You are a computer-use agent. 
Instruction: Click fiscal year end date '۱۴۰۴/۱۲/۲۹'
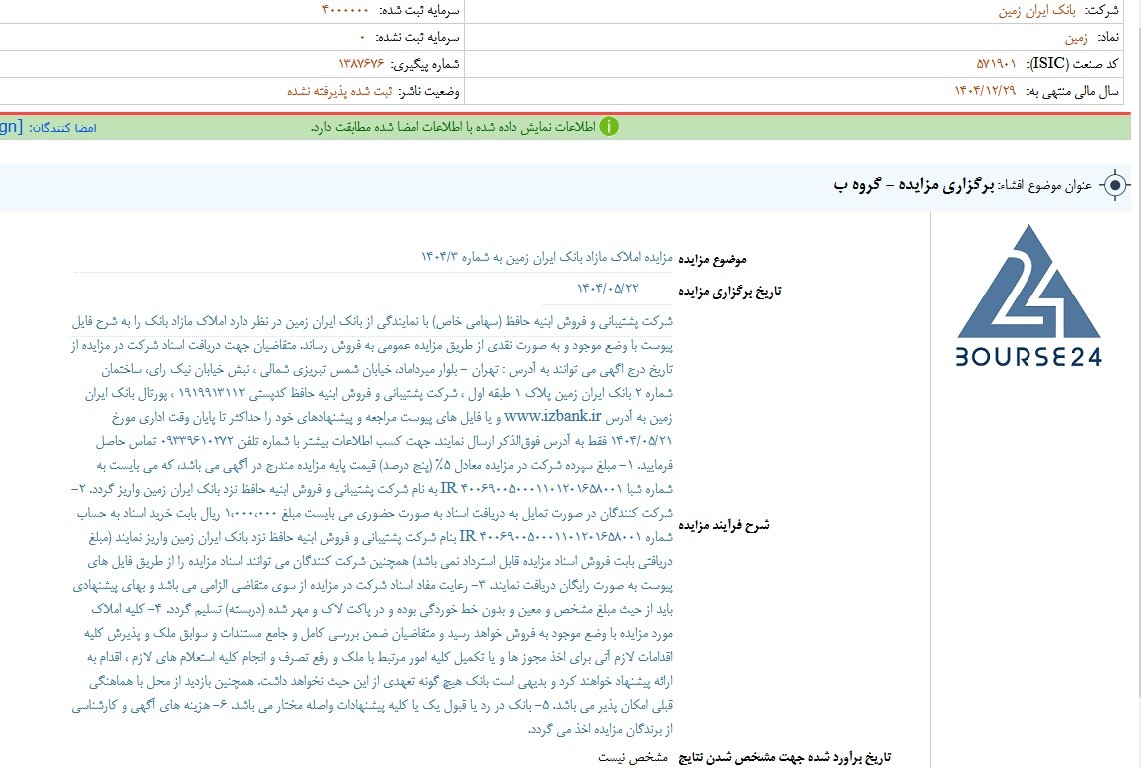pos(985,91)
